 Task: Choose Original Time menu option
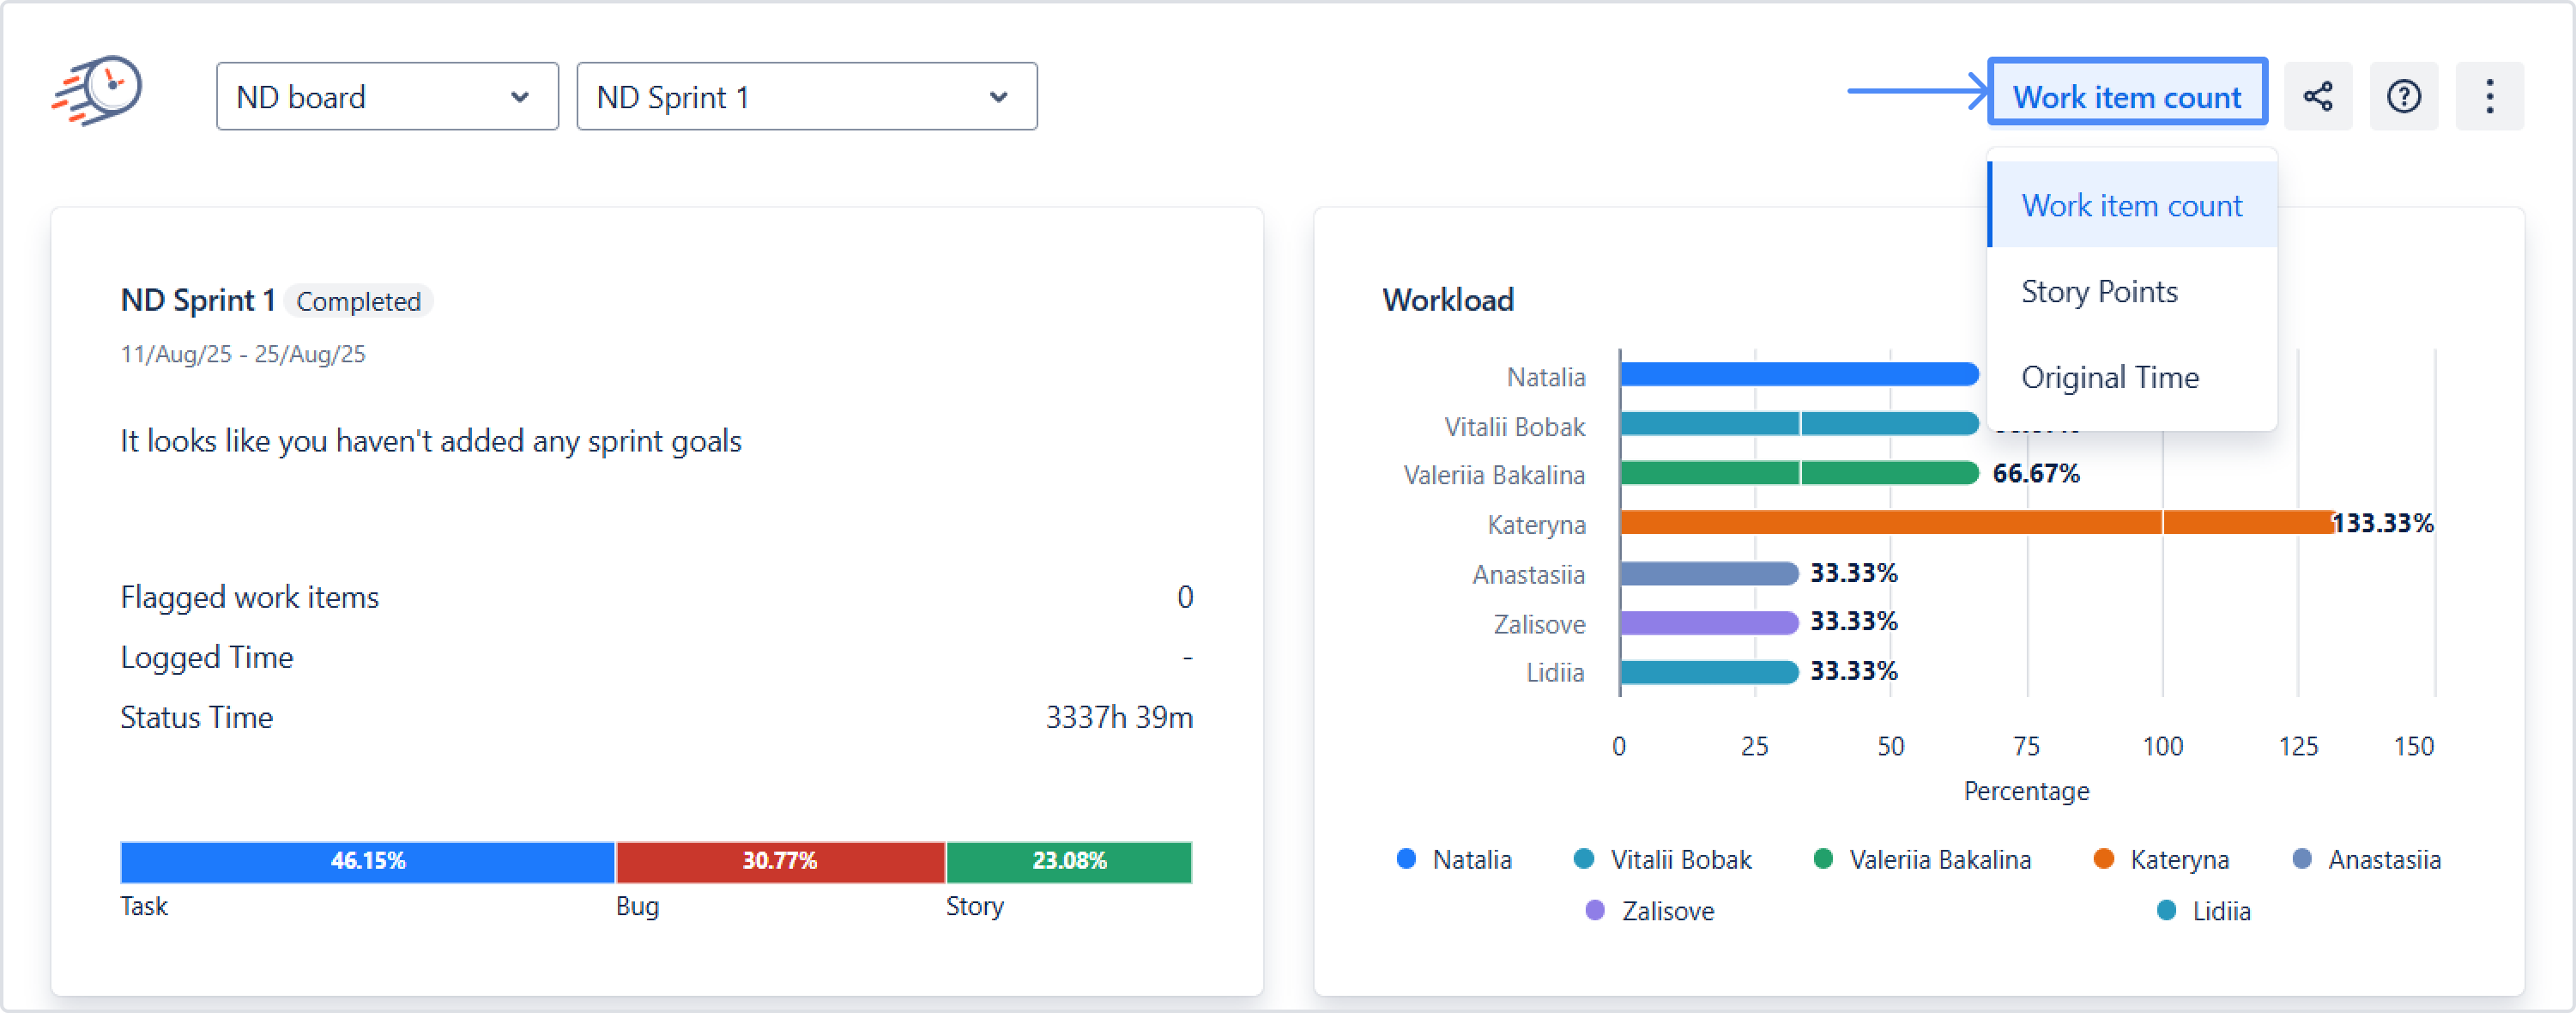point(2109,378)
